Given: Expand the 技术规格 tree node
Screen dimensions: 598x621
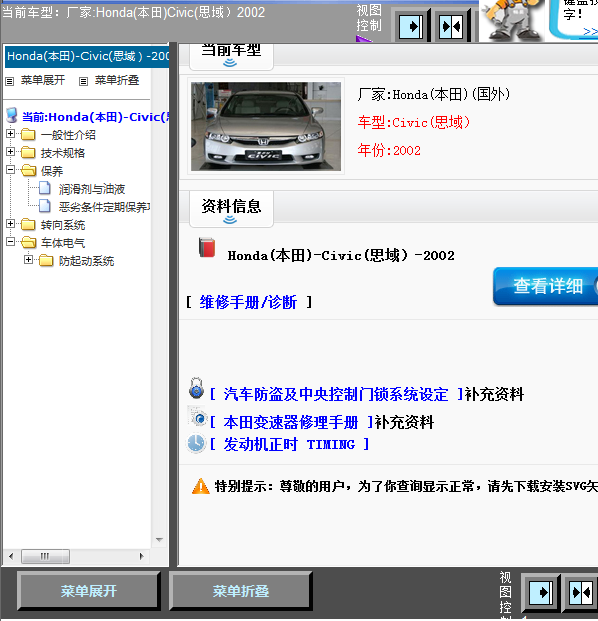Looking at the screenshot, I should point(11,152).
